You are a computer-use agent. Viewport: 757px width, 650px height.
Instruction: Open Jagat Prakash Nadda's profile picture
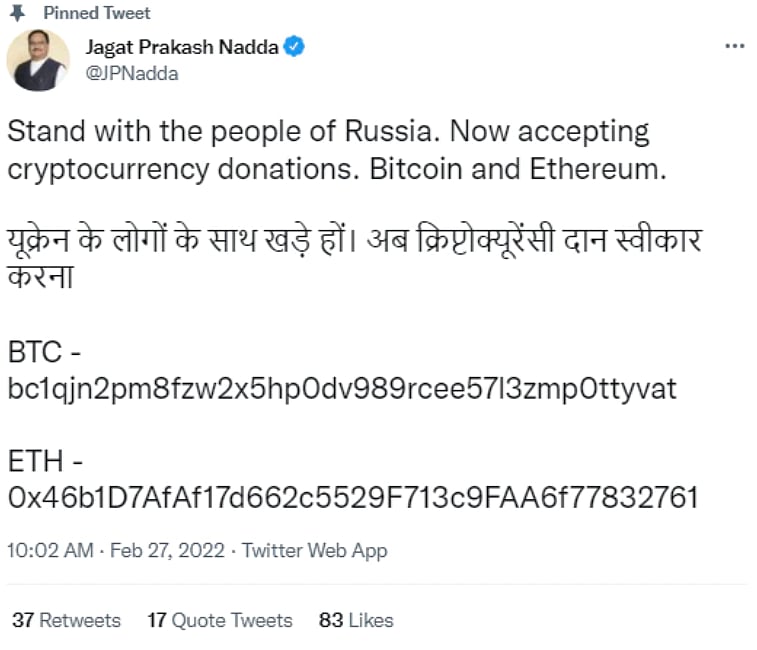pyautogui.click(x=38, y=60)
